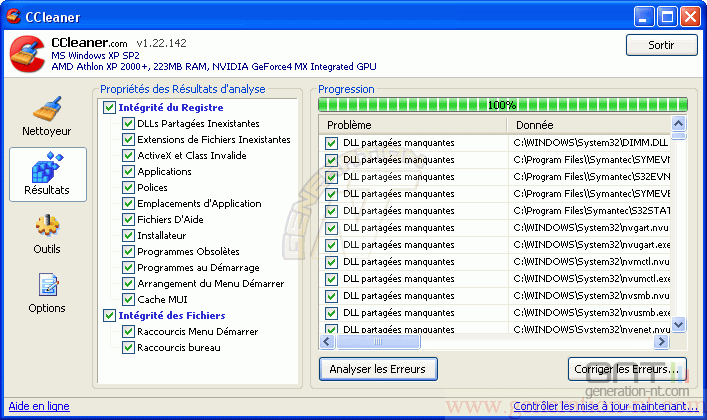Toggle the Cache MUI checkbox

point(128,300)
